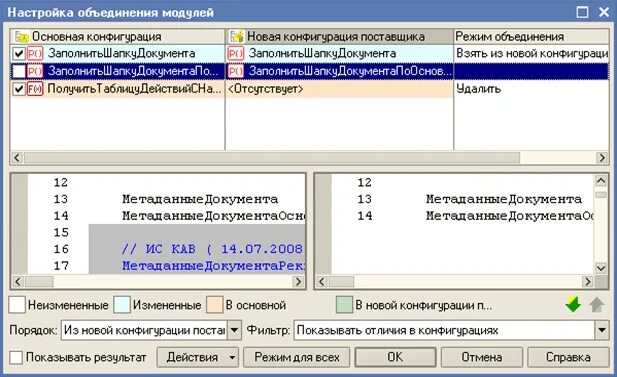
Task: Click comment line 16 in left code pane
Action: click(212, 249)
